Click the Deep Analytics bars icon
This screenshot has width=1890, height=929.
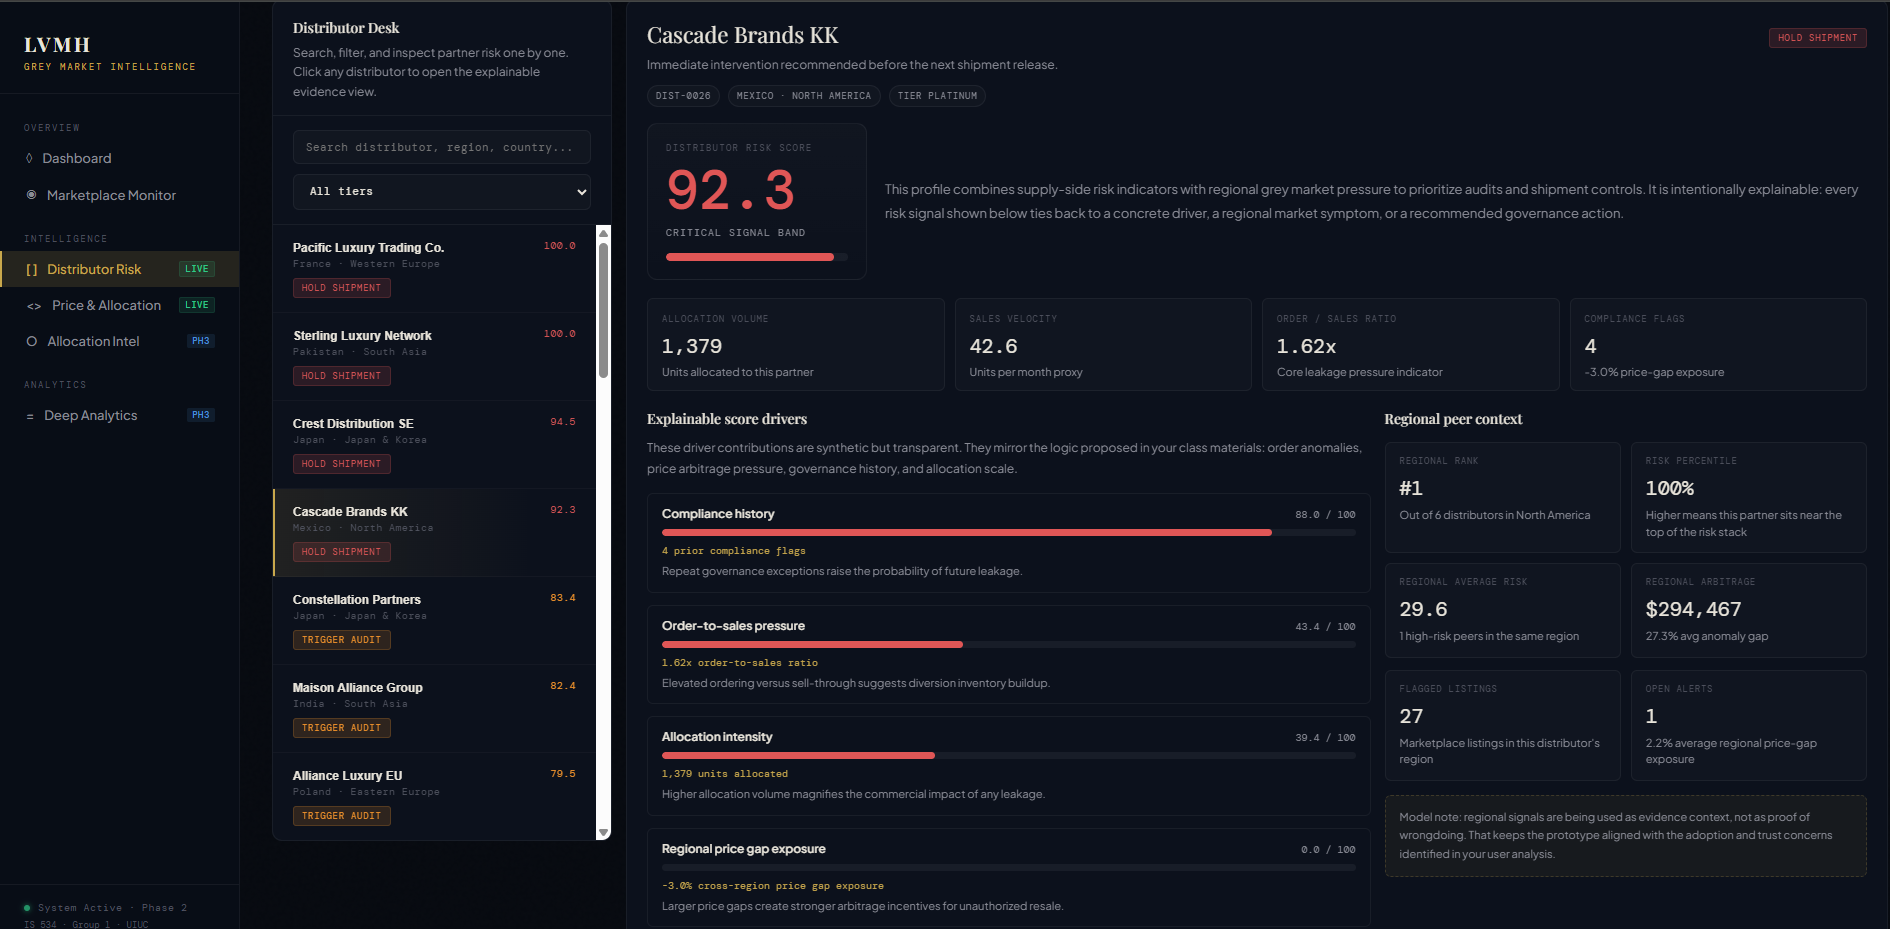(30, 416)
